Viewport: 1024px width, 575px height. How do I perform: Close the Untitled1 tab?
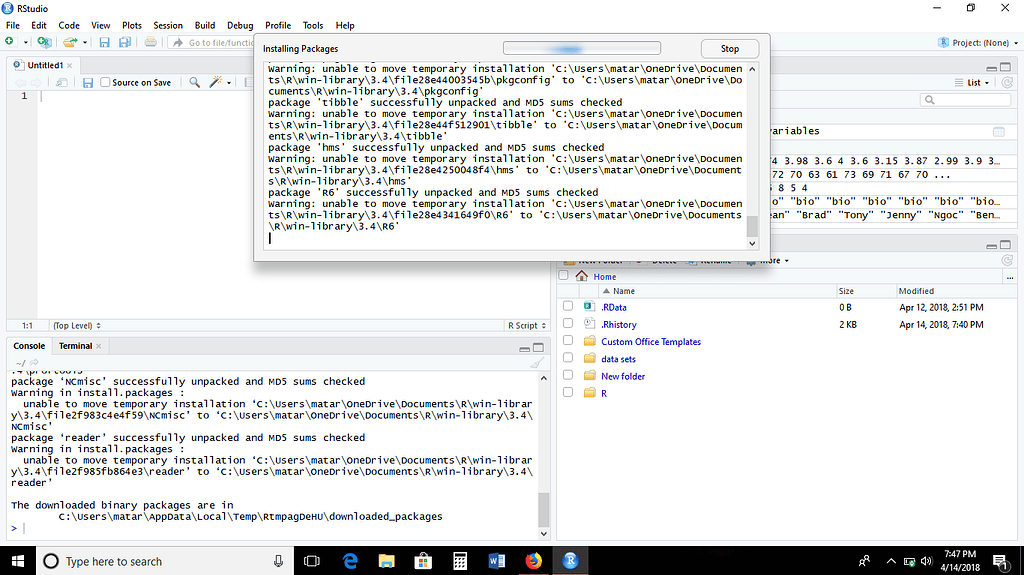coord(69,65)
